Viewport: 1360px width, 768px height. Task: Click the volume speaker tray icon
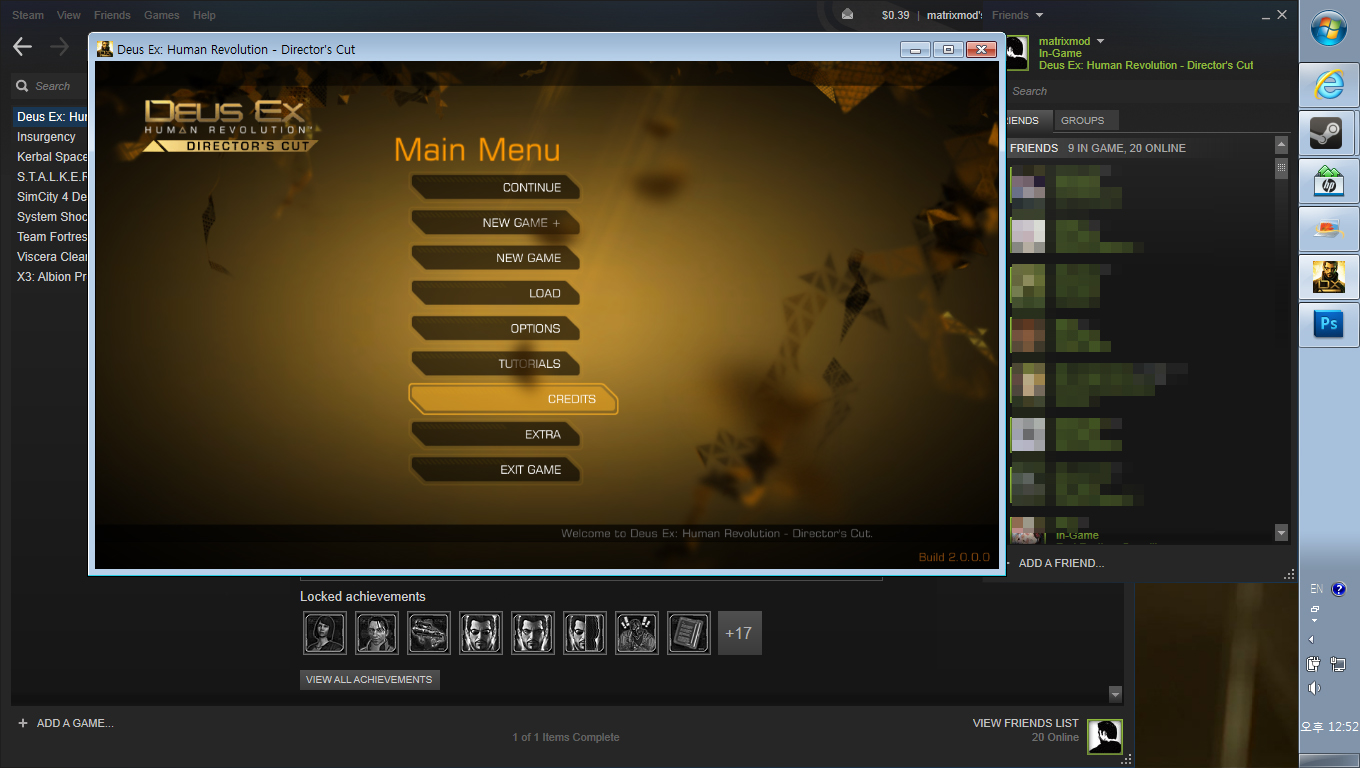[x=1314, y=687]
